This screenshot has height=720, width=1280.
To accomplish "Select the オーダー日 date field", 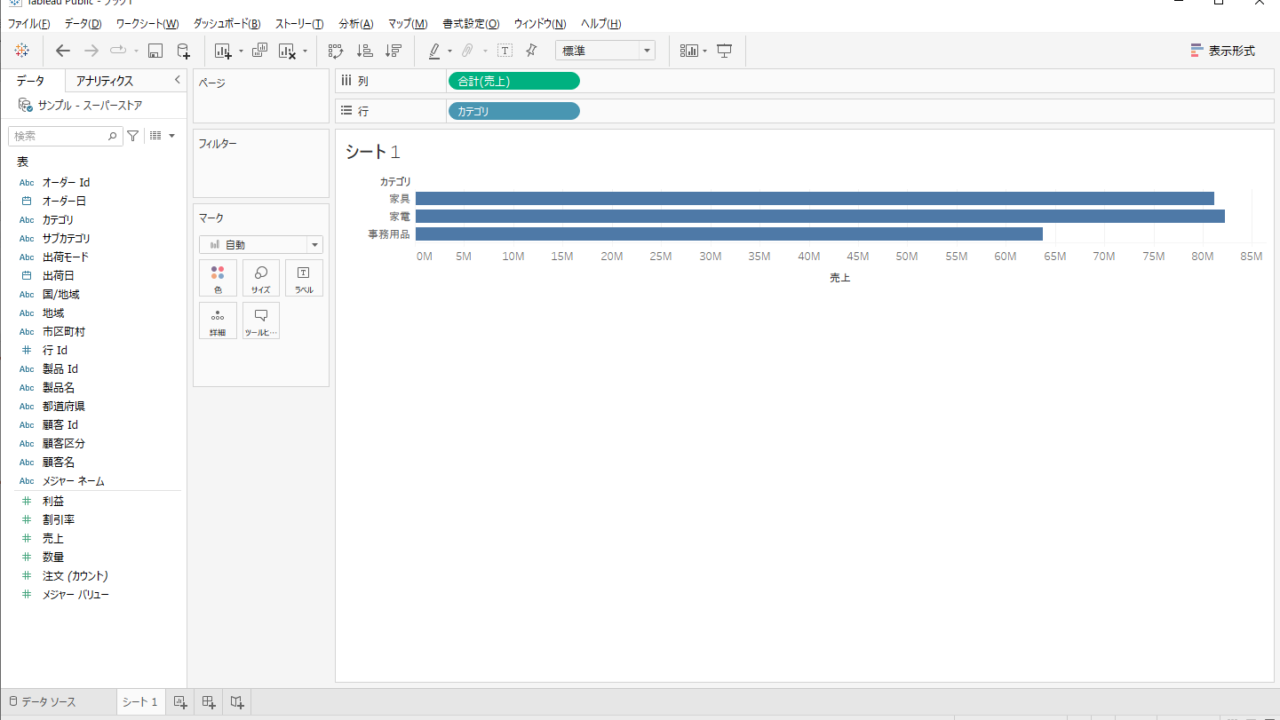I will [64, 201].
